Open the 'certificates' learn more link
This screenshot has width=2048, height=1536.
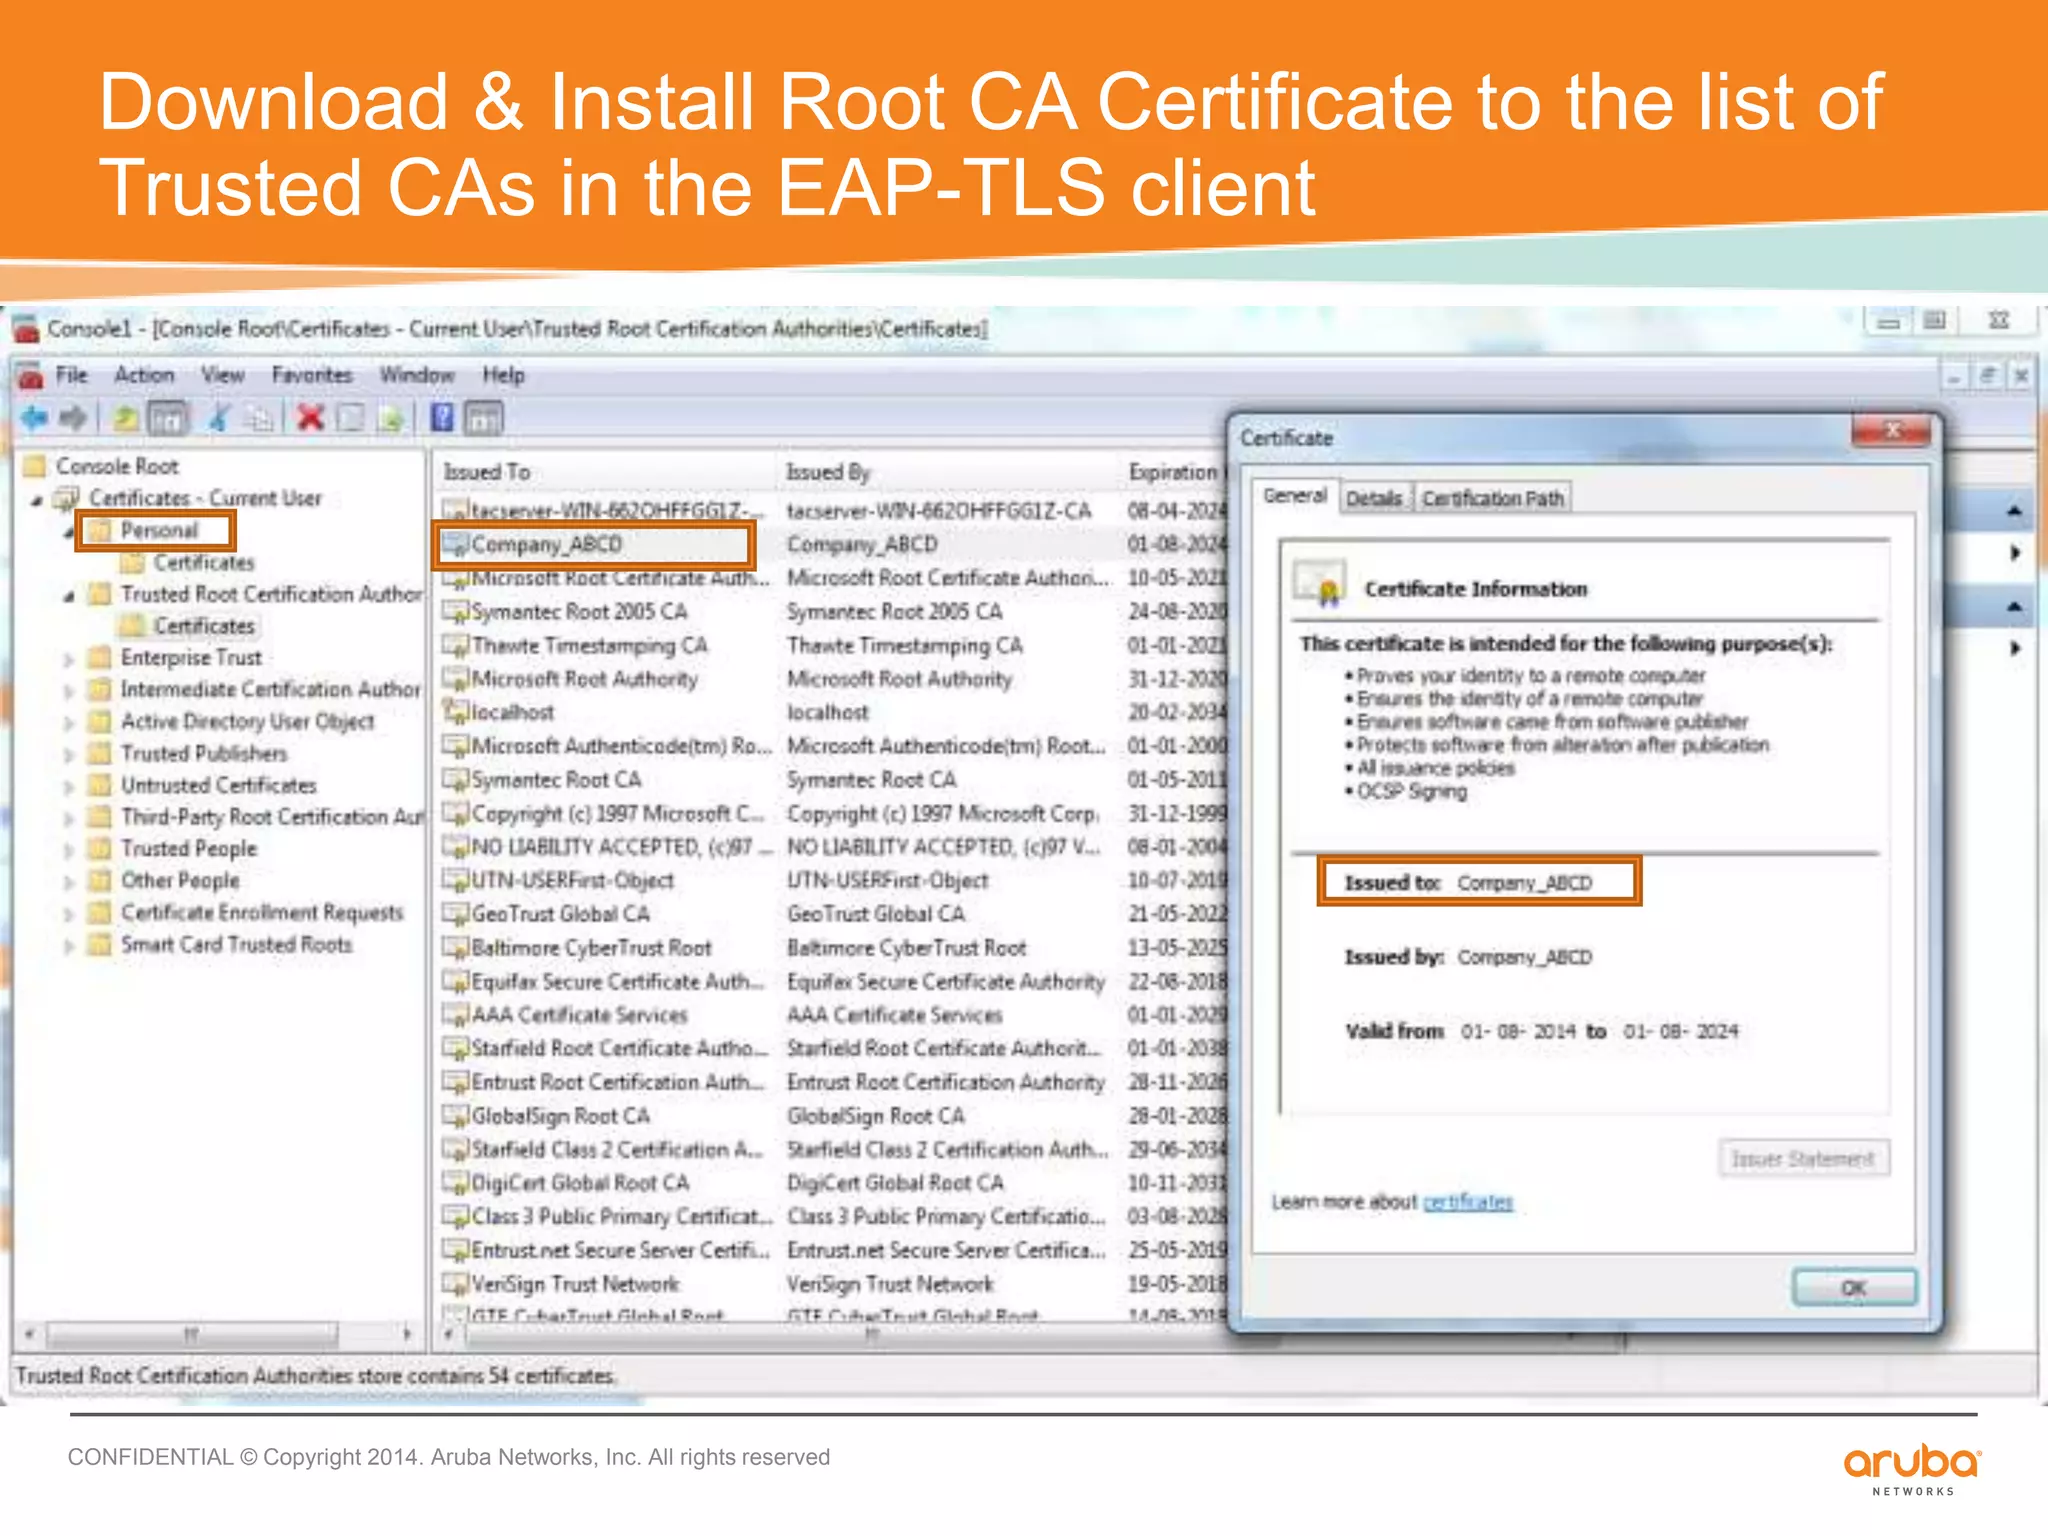(1468, 1202)
